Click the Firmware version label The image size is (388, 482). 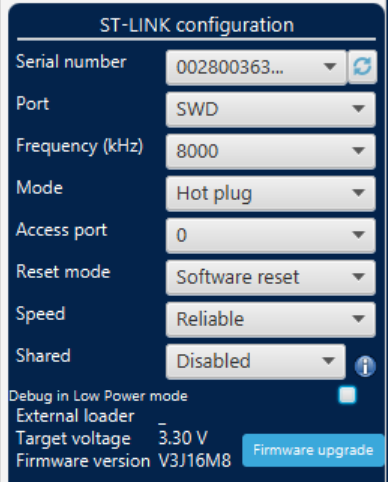83,461
